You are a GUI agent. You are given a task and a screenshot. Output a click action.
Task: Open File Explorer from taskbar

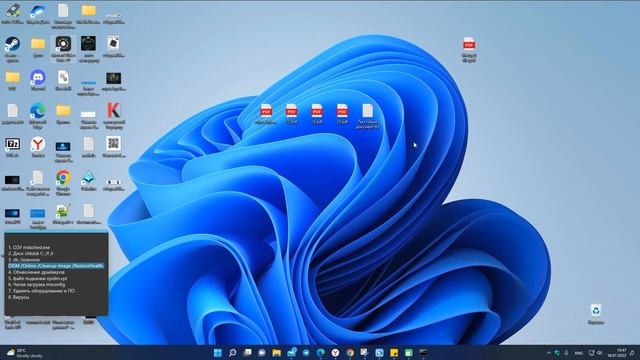click(x=277, y=353)
